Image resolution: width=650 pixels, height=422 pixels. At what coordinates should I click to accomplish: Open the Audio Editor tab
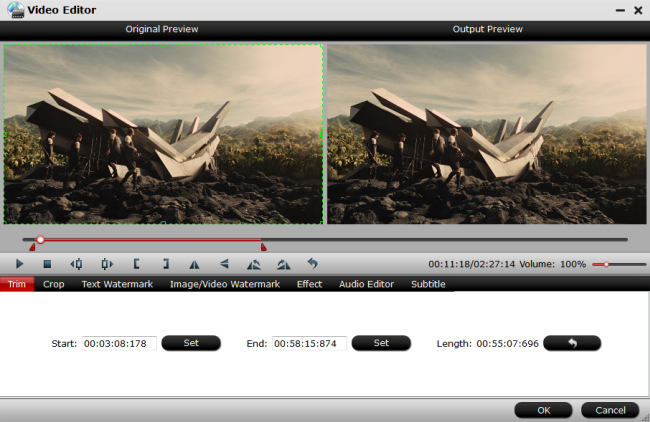(x=366, y=284)
